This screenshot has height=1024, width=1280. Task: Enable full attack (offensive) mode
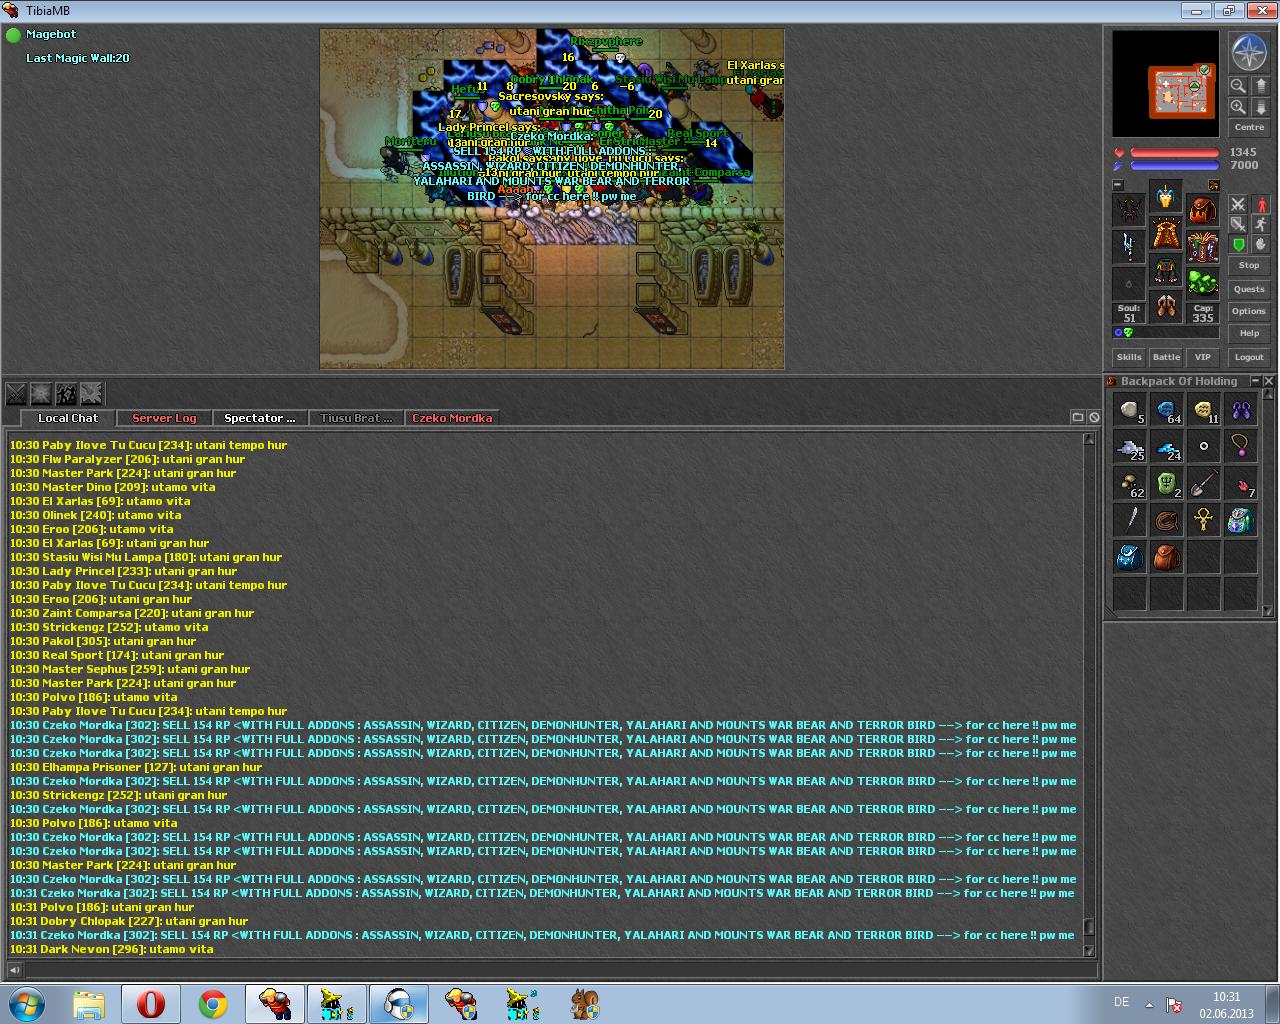[x=1238, y=204]
